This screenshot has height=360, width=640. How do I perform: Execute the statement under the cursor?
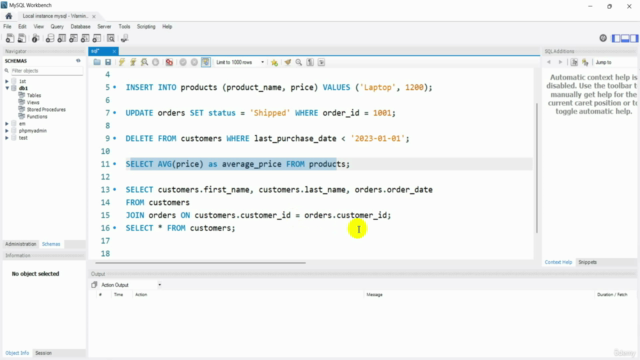point(133,62)
